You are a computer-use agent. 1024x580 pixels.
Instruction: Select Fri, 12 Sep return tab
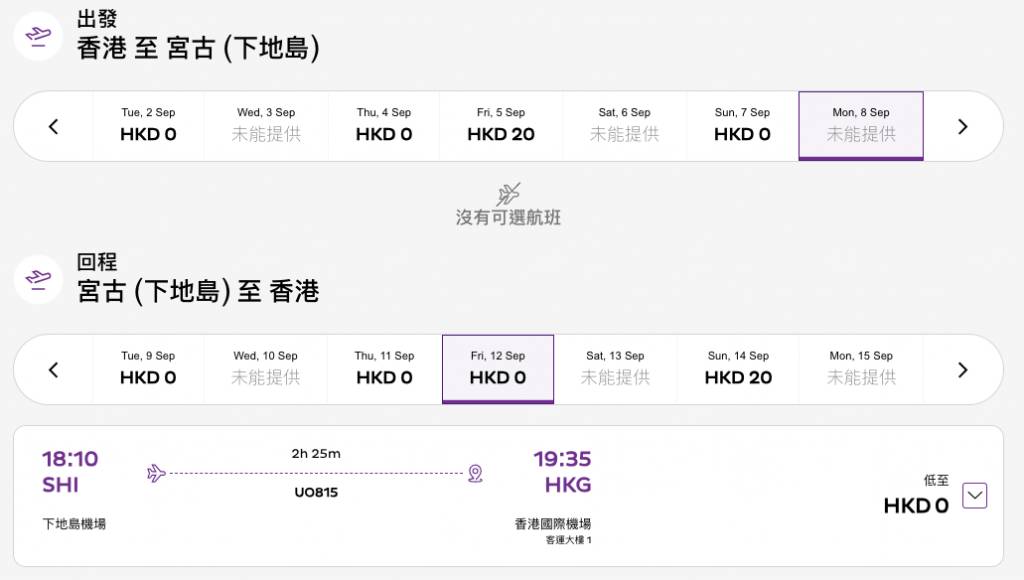[497, 369]
